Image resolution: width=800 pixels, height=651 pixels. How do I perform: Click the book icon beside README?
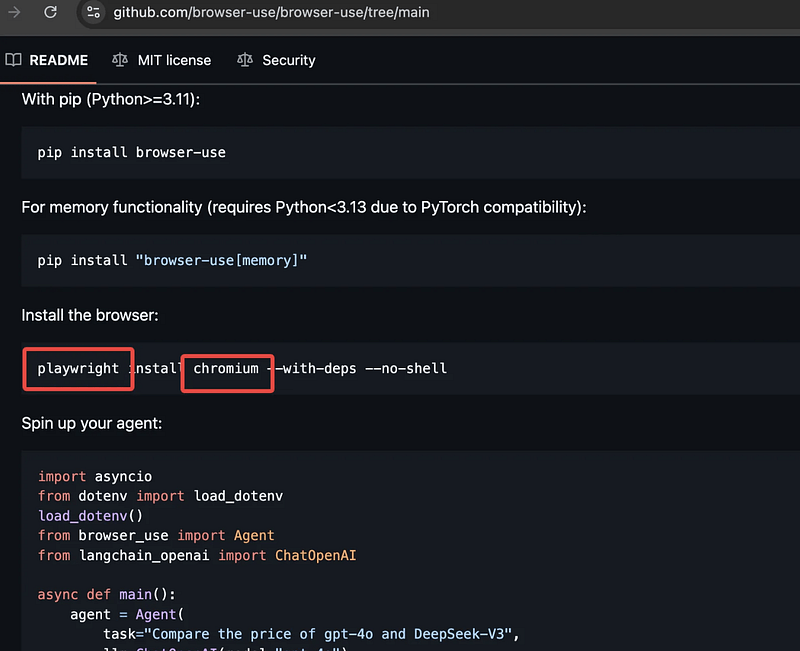[x=13, y=60]
